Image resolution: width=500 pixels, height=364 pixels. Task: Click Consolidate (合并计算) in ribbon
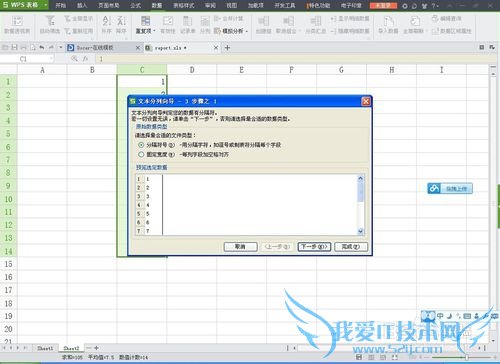pos(229,19)
